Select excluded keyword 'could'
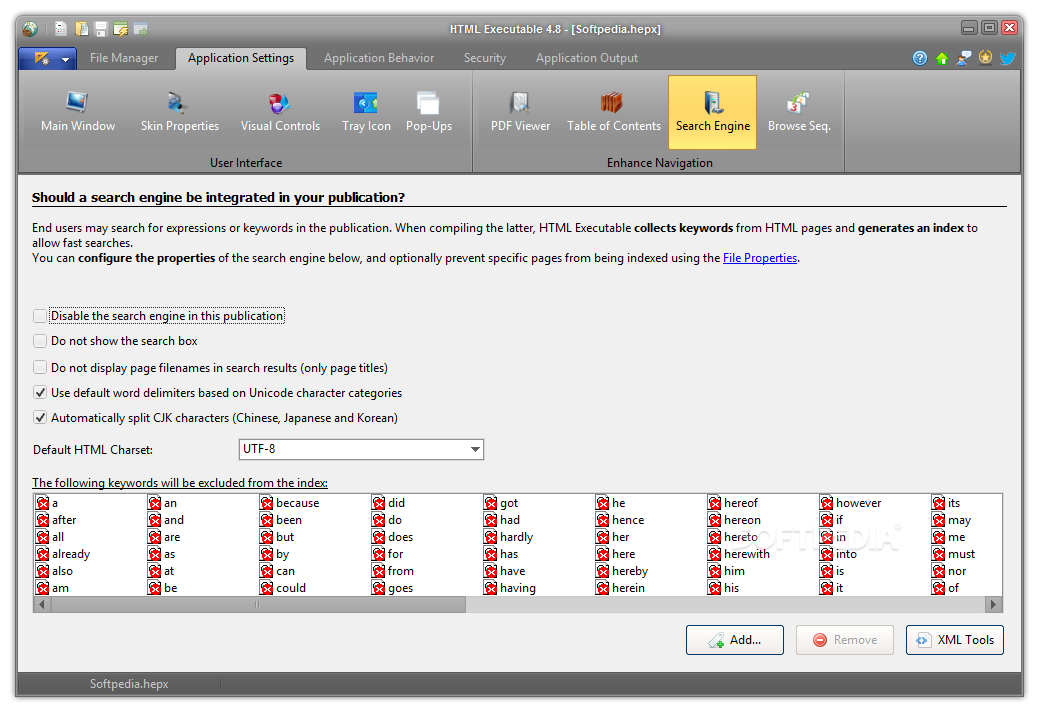 291,588
